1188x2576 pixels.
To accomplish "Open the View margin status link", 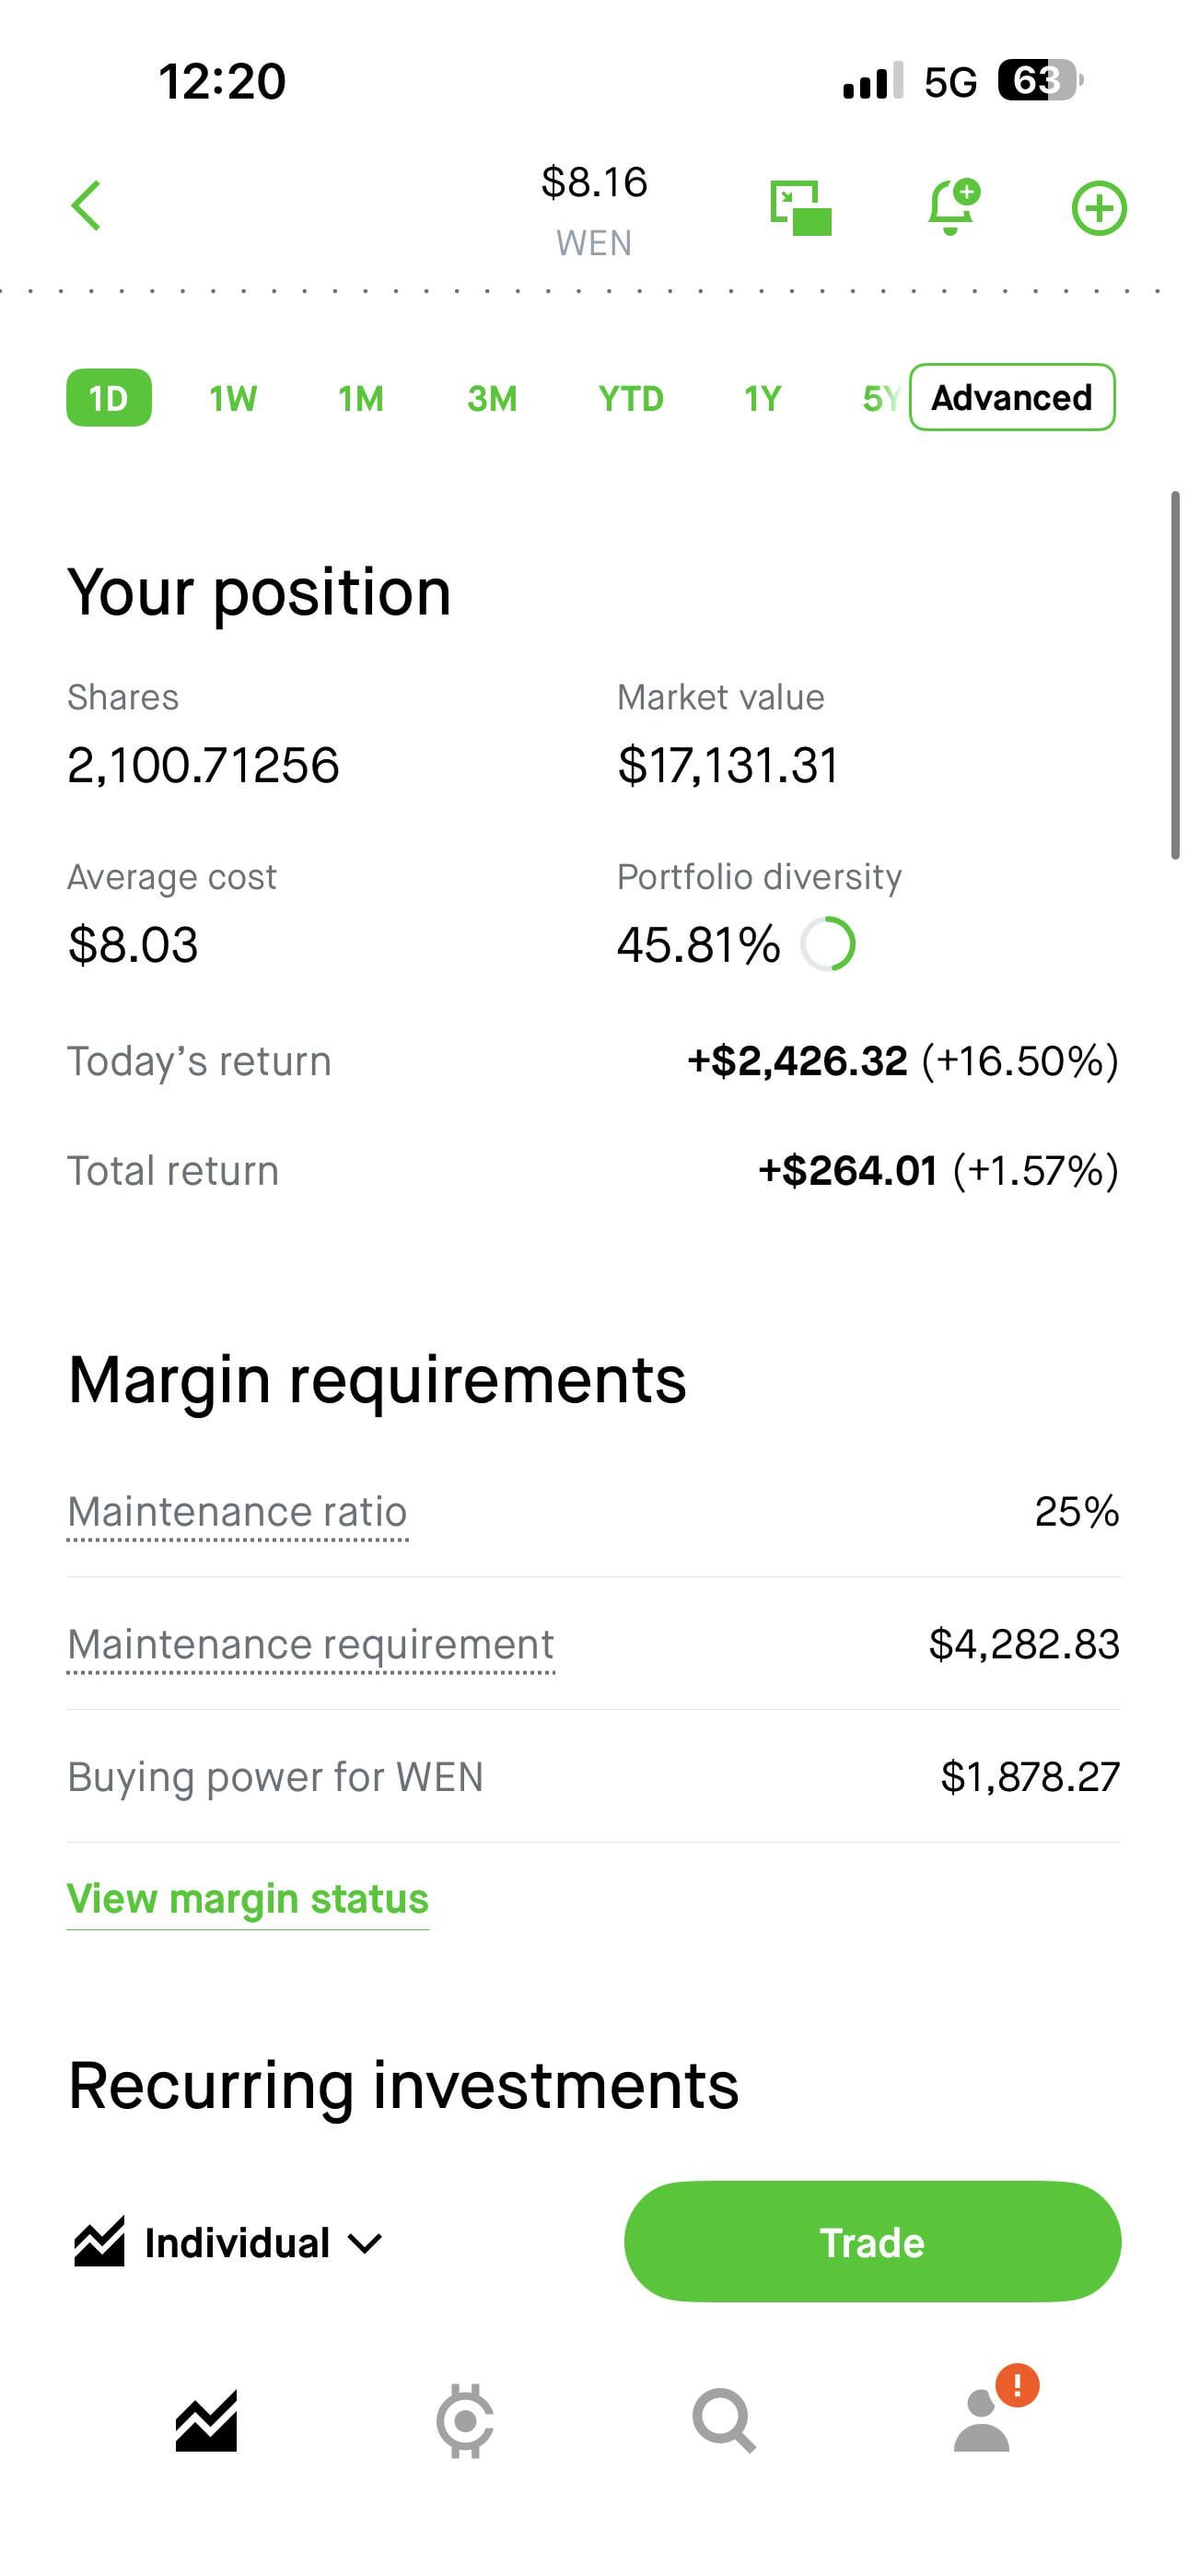I will tap(247, 1898).
